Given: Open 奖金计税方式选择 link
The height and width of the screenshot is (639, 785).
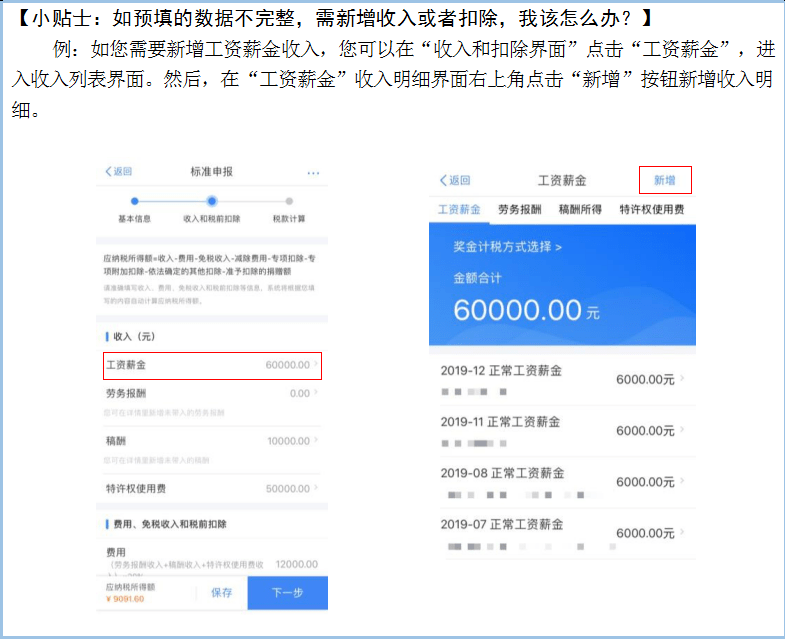Looking at the screenshot, I should click(507, 246).
